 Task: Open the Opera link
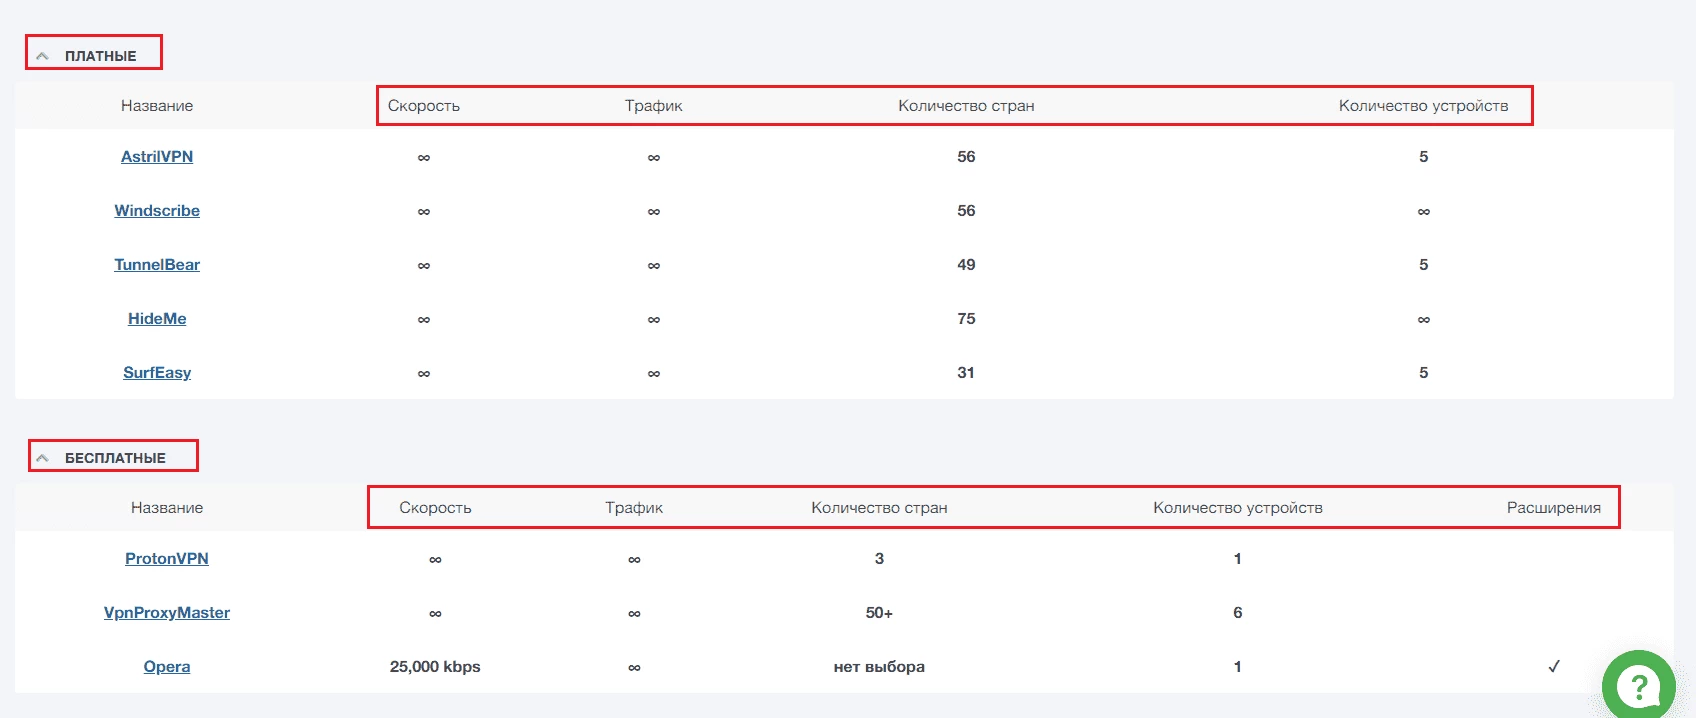click(x=167, y=667)
